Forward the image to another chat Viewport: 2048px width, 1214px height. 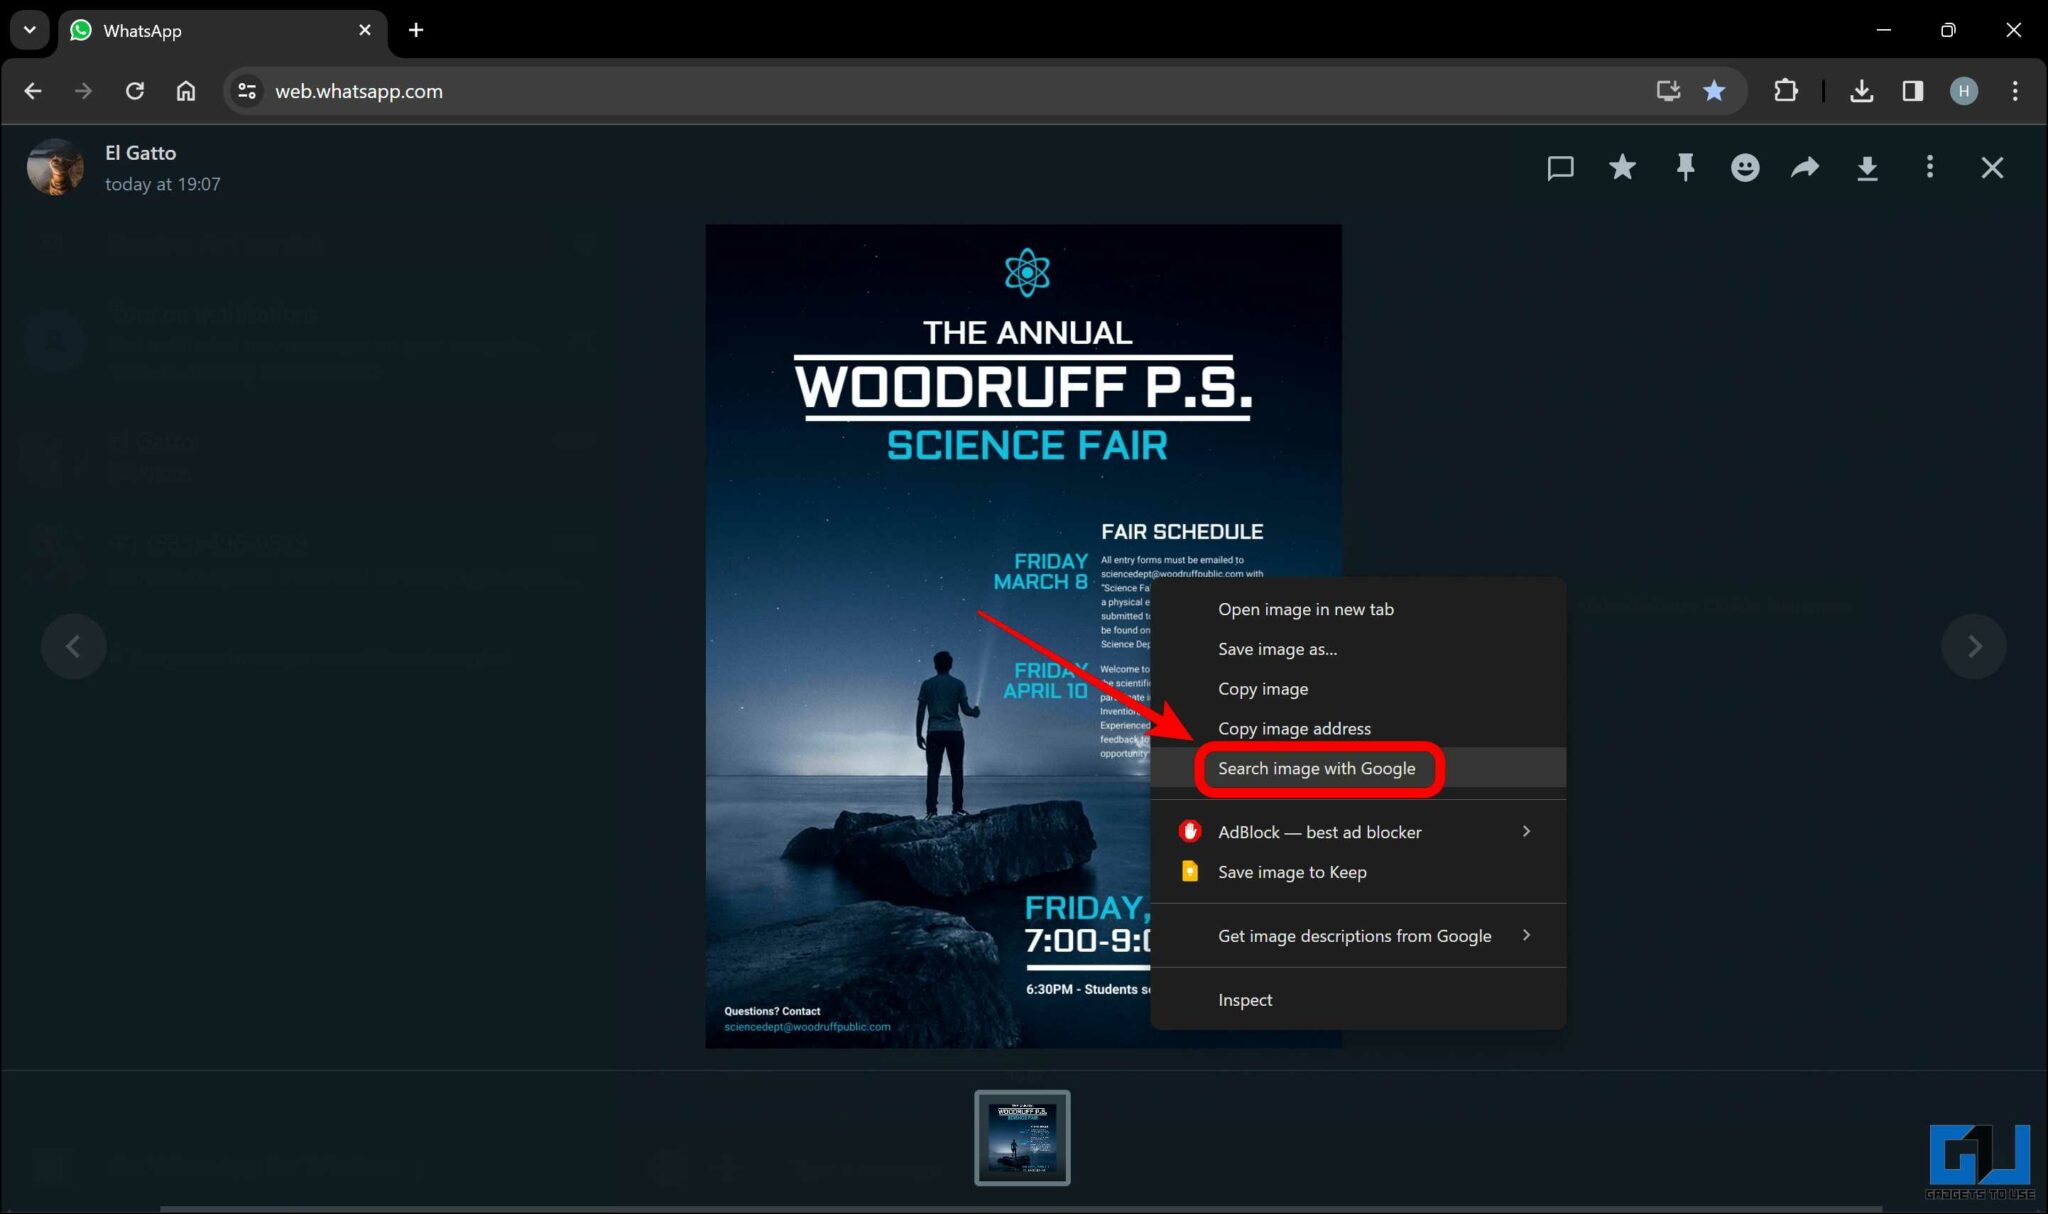coord(1804,167)
